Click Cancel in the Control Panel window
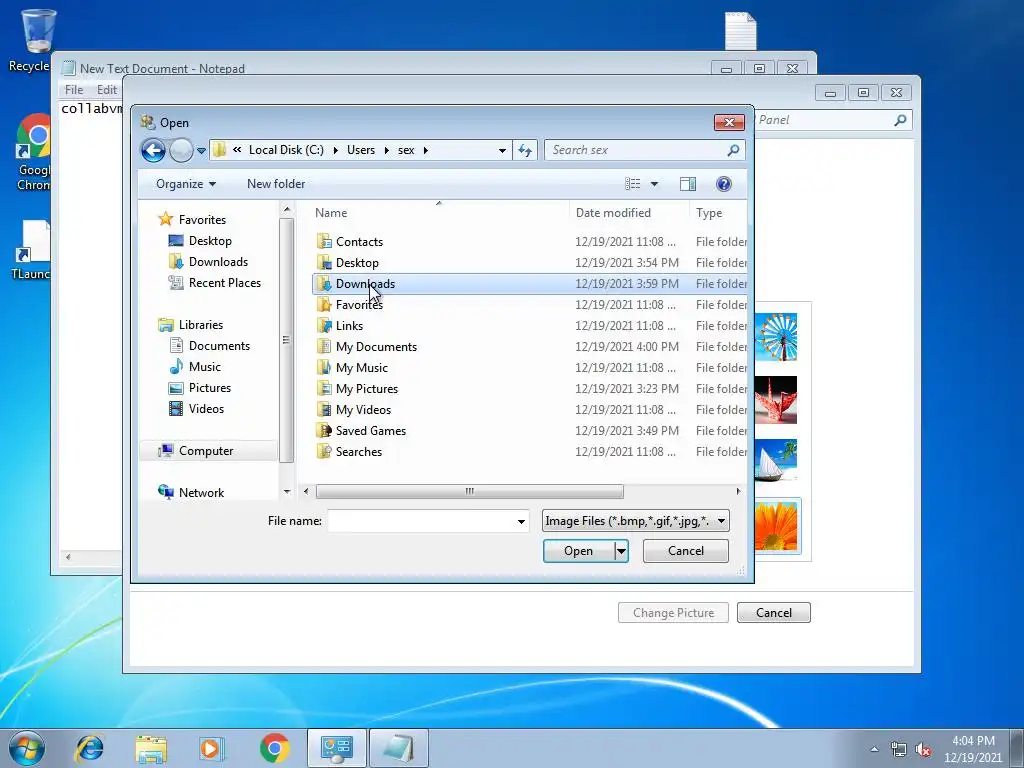 [x=774, y=613]
